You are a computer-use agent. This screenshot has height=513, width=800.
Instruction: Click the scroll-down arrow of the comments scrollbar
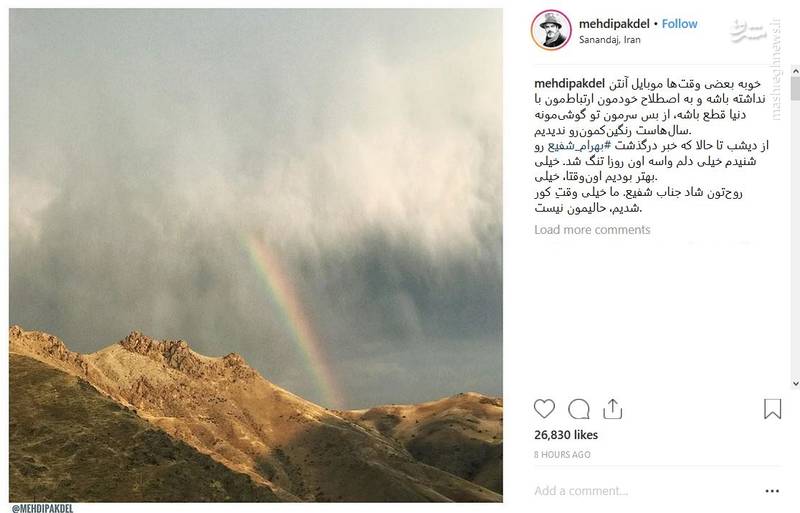click(795, 383)
